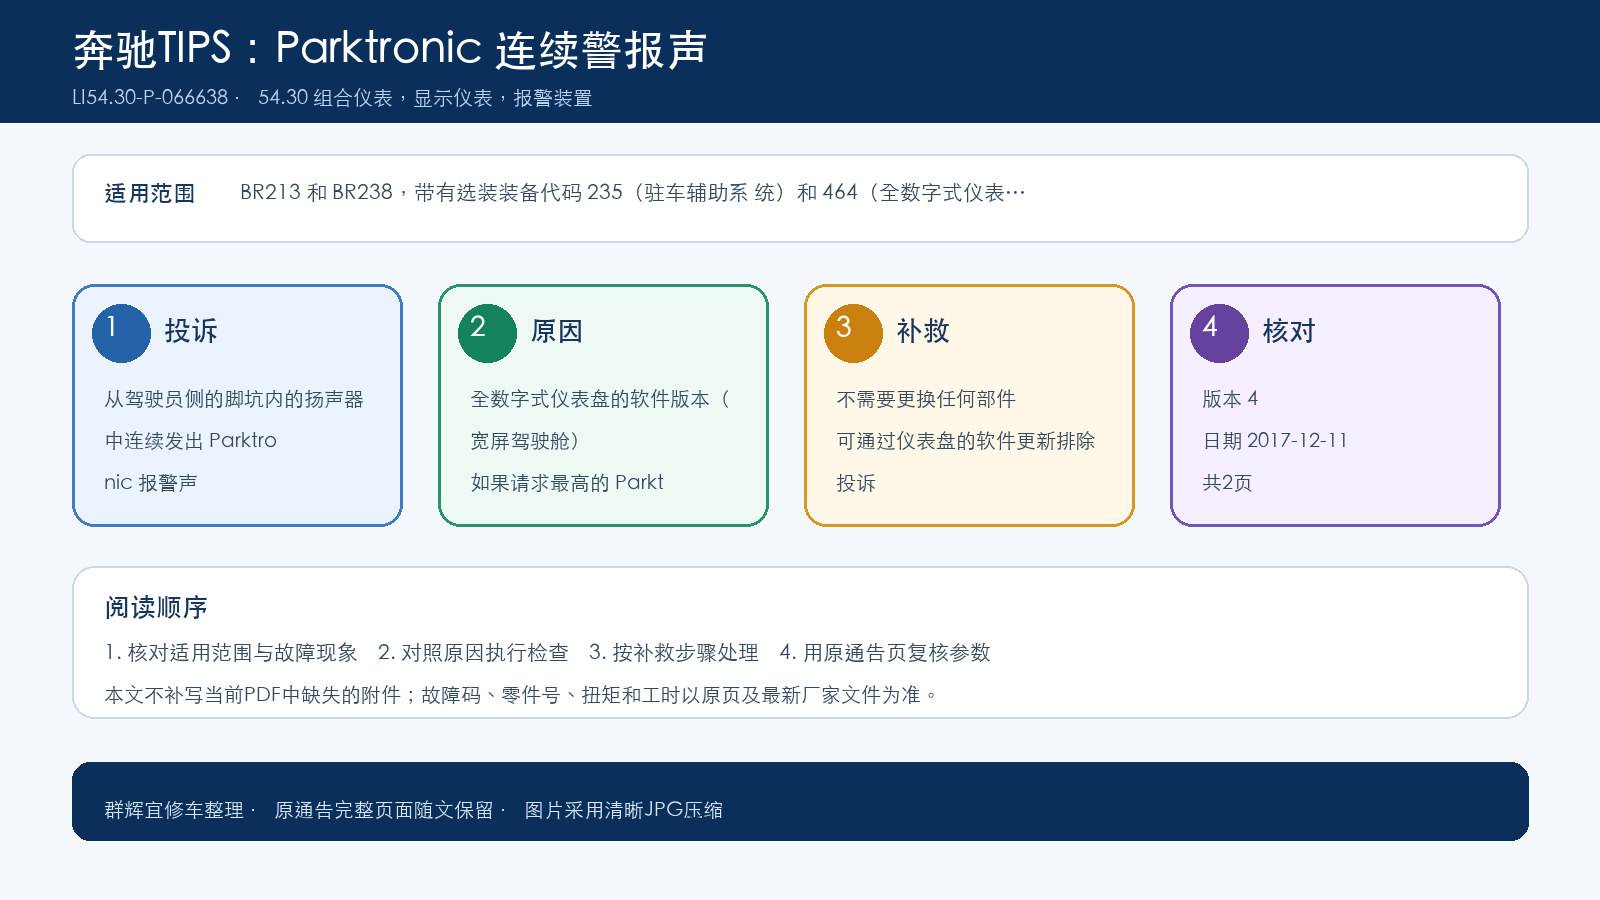Click the footer credit 群辉宜修车整理
This screenshot has width=1600, height=900.
click(174, 810)
